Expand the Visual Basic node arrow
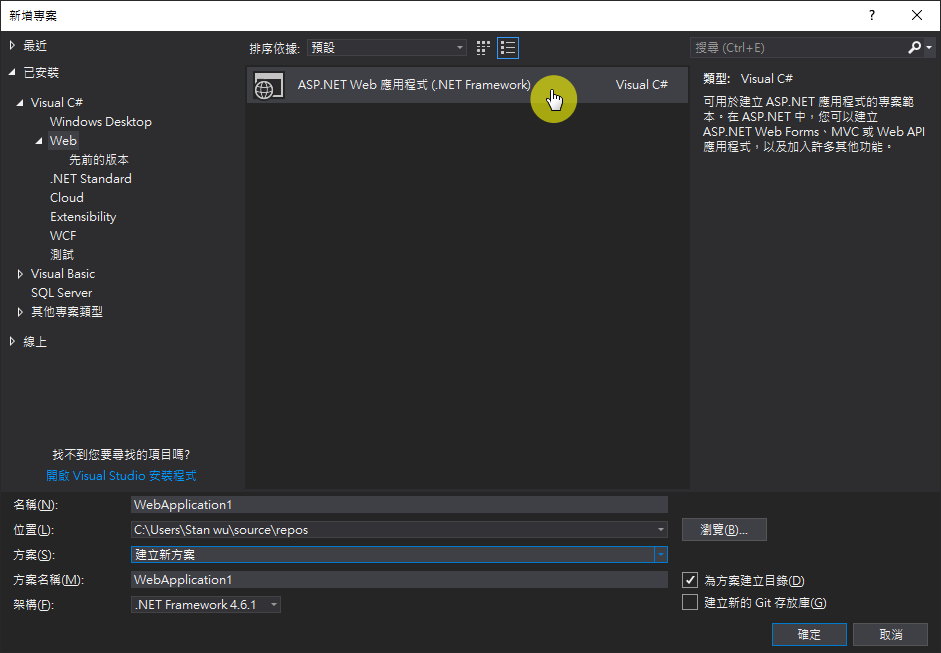The image size is (941, 653). tap(20, 274)
